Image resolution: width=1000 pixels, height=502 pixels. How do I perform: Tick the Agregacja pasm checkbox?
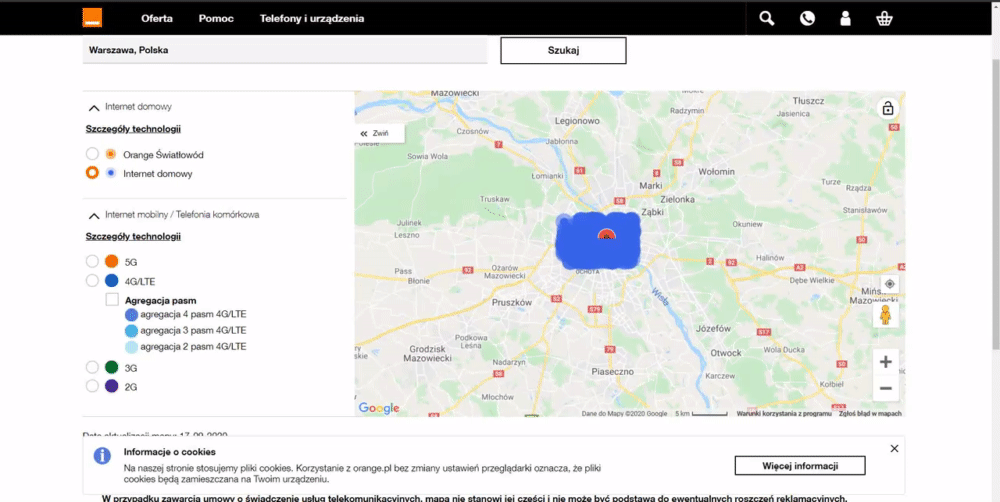[x=112, y=300]
